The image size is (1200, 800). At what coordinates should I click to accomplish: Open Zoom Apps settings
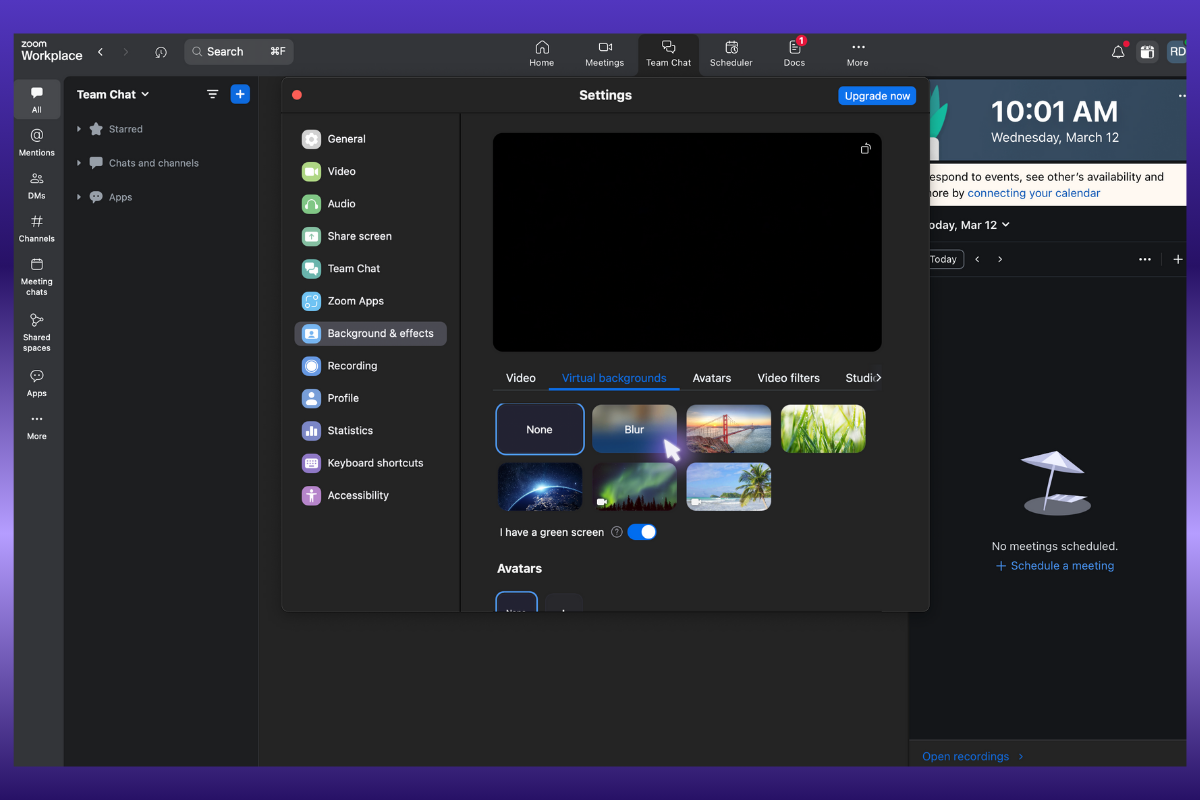[x=370, y=301]
